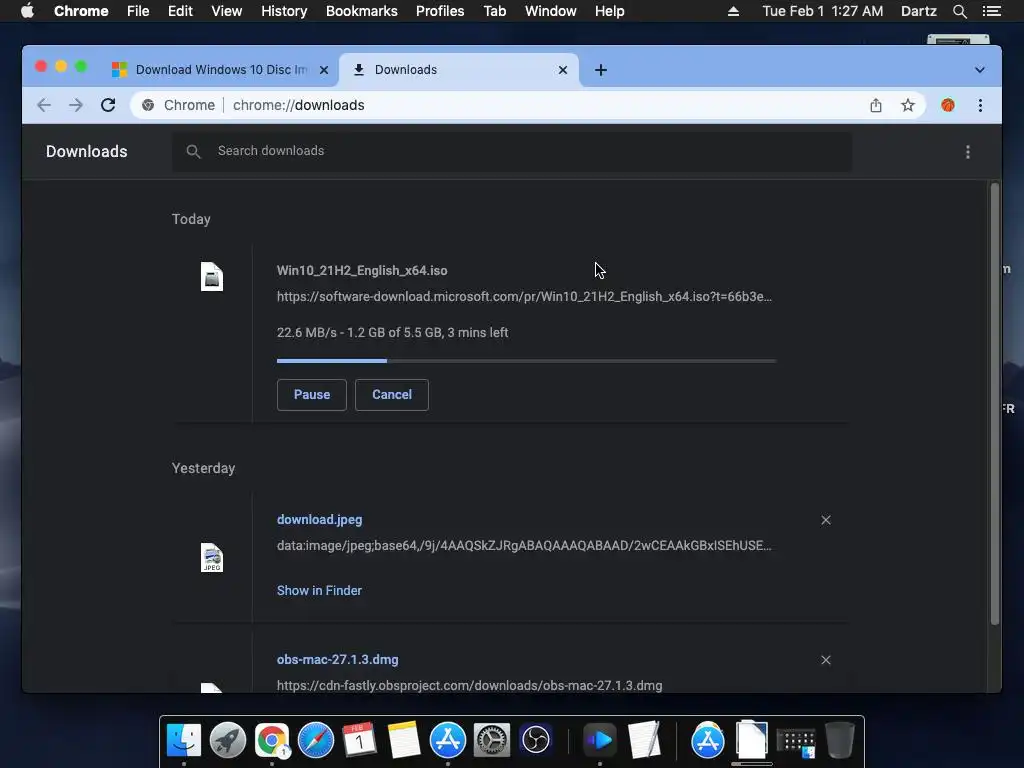Cancel the Win10 ISO download
Screen dimensions: 1024x768
tap(392, 395)
